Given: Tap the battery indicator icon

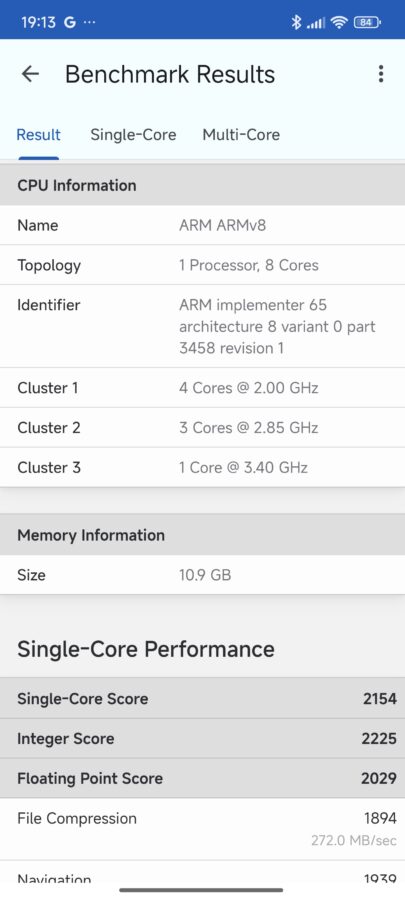Looking at the screenshot, I should coord(367,22).
